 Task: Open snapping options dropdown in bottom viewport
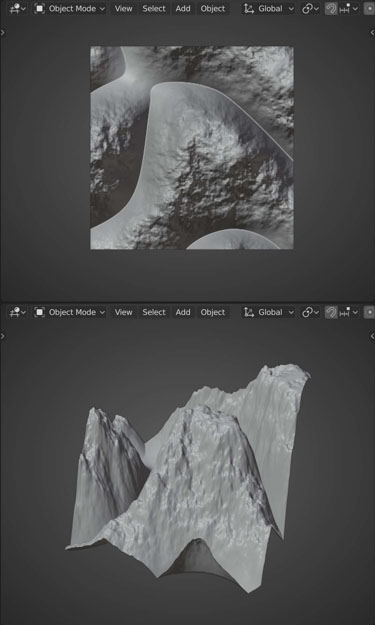pyautogui.click(x=348, y=312)
